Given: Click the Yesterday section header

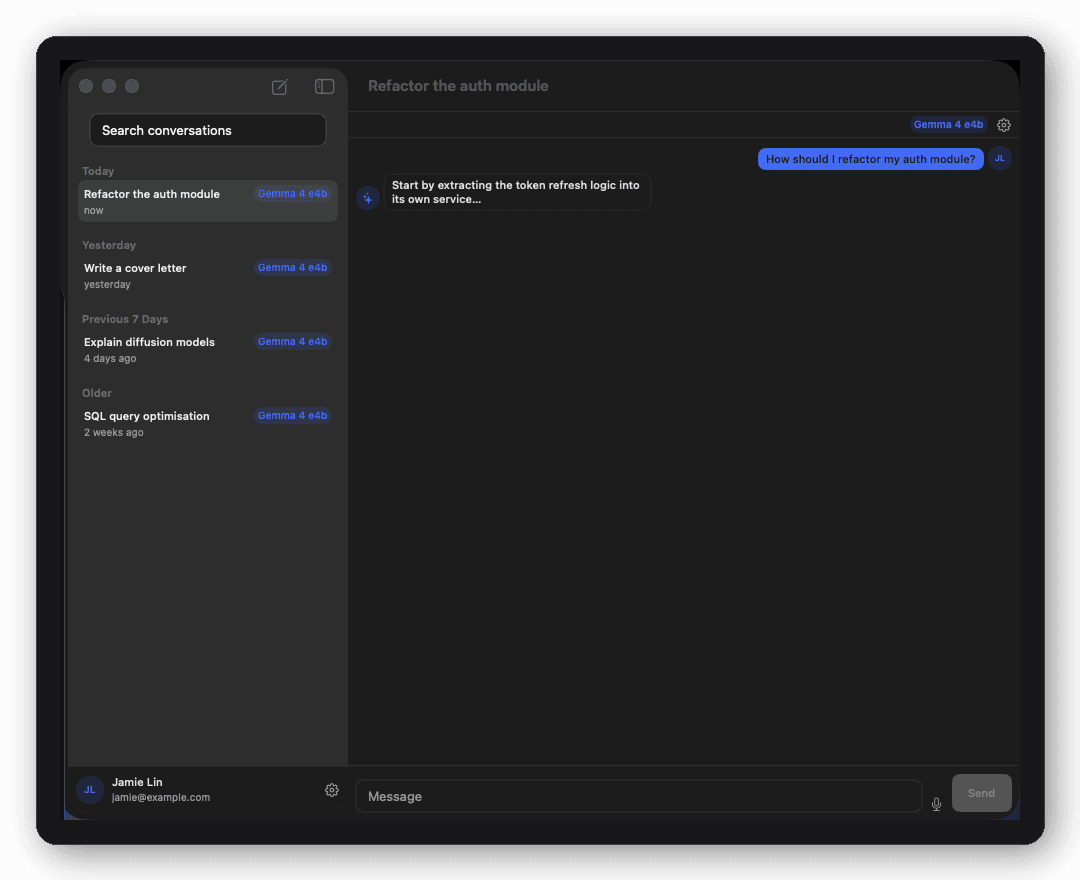Looking at the screenshot, I should coord(109,245).
